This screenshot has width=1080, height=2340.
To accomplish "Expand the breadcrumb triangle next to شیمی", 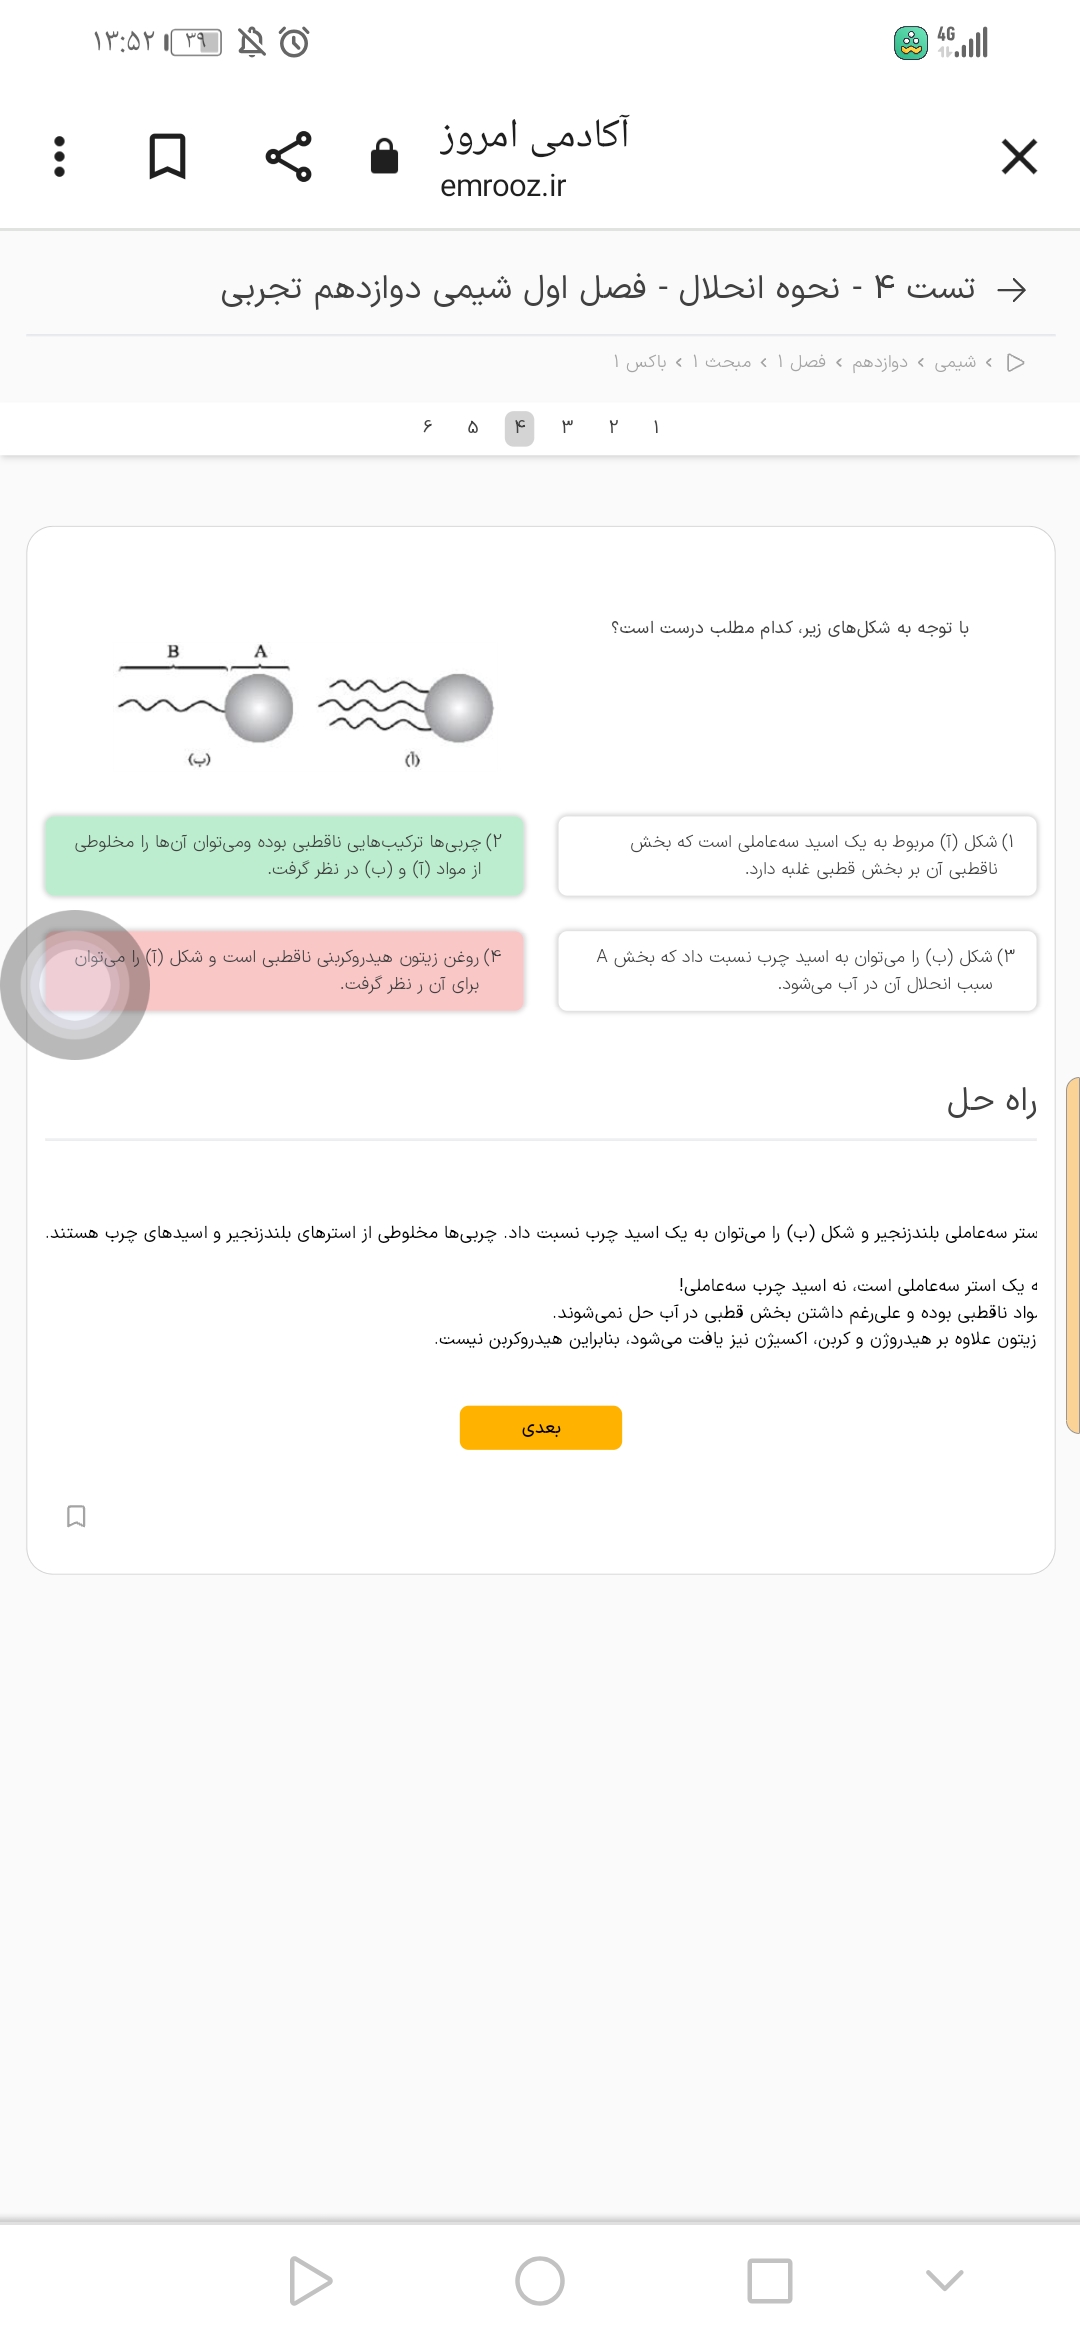I will click(x=1016, y=362).
